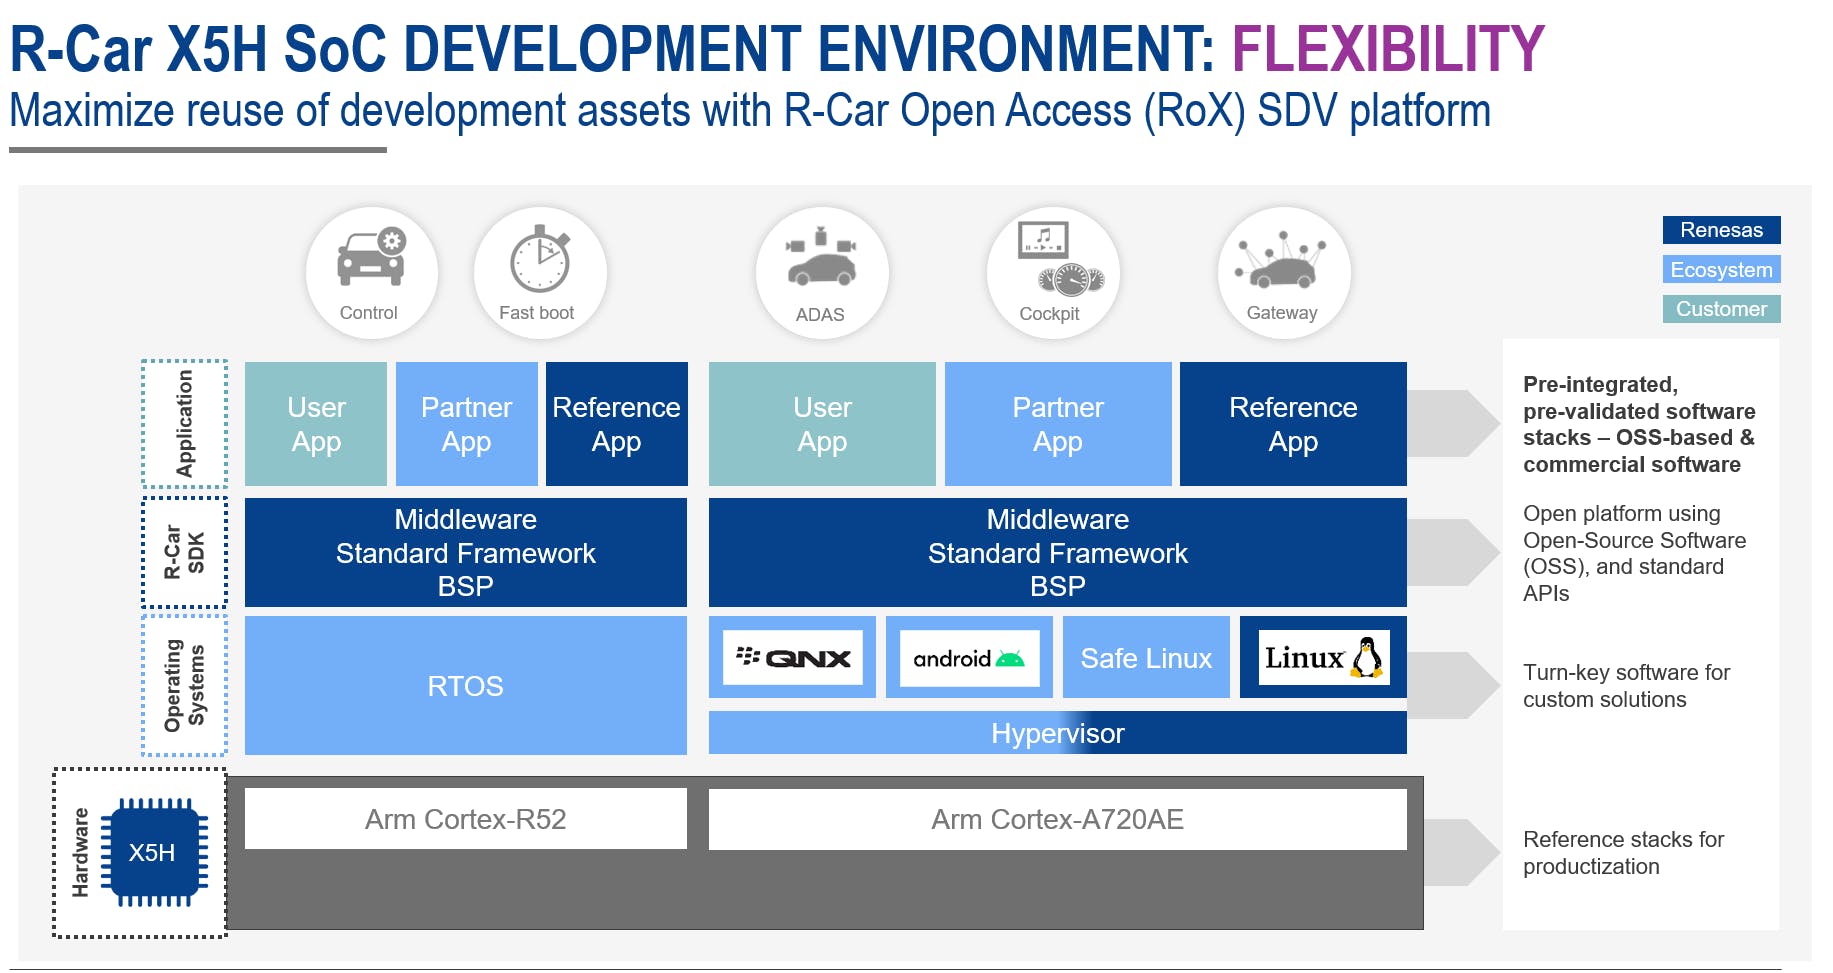Select the Android logo block
Viewport: 1833px width, 973px height.
click(x=967, y=658)
